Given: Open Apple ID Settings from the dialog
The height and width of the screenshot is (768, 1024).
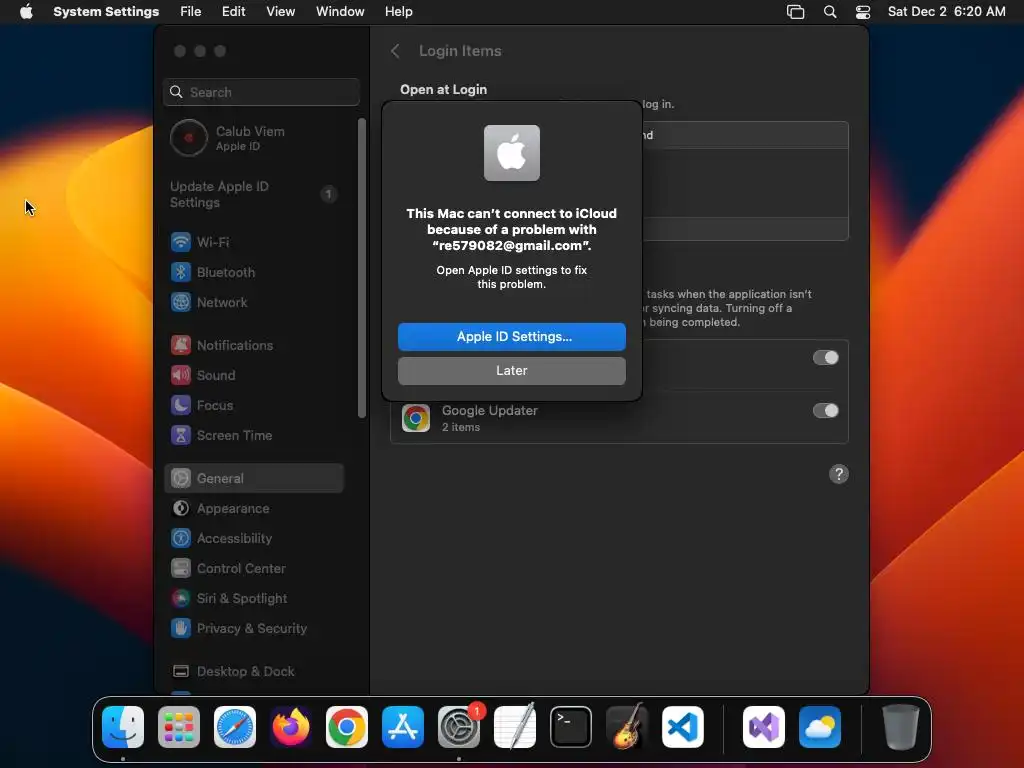Looking at the screenshot, I should coord(511,336).
